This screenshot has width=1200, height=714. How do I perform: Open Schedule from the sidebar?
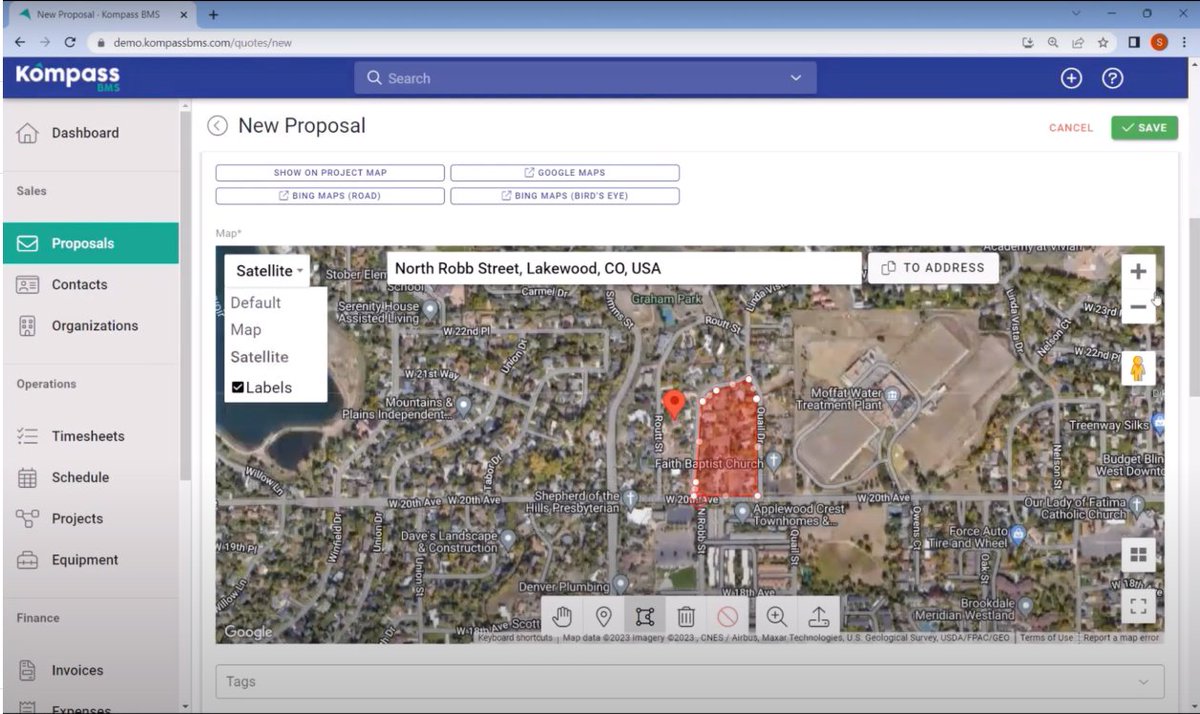[81, 477]
